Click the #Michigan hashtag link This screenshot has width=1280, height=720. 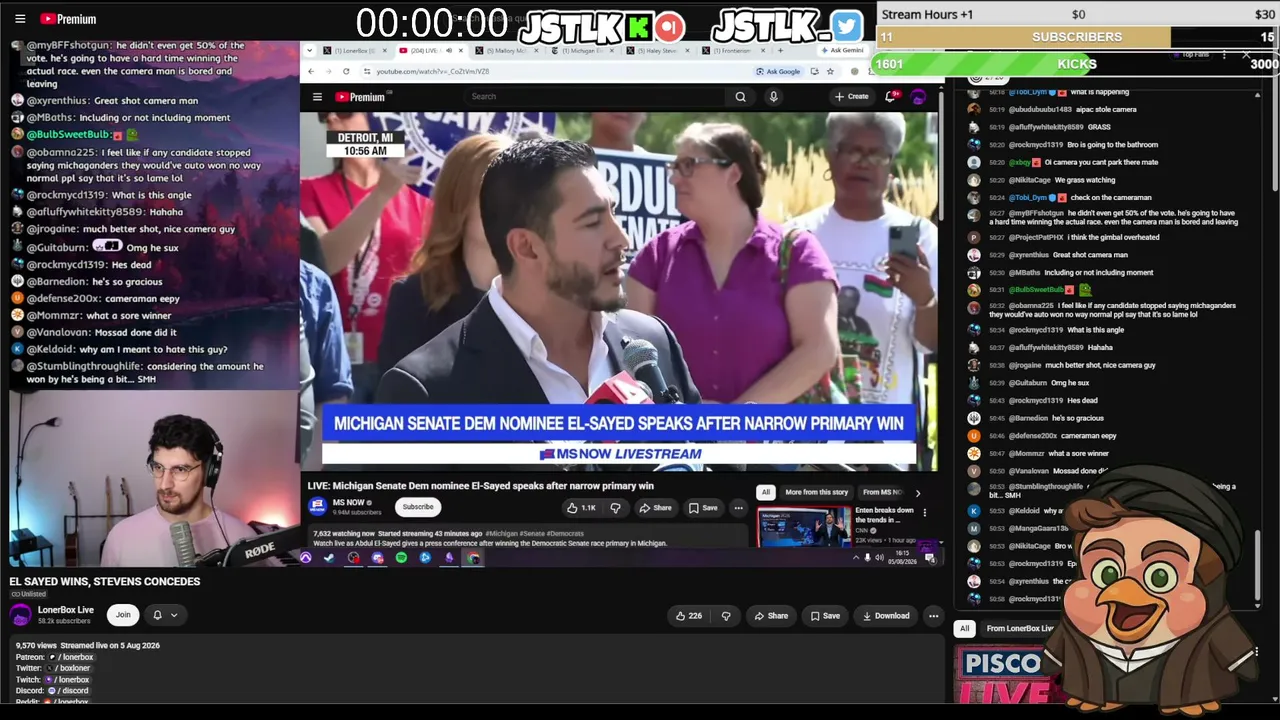point(500,534)
